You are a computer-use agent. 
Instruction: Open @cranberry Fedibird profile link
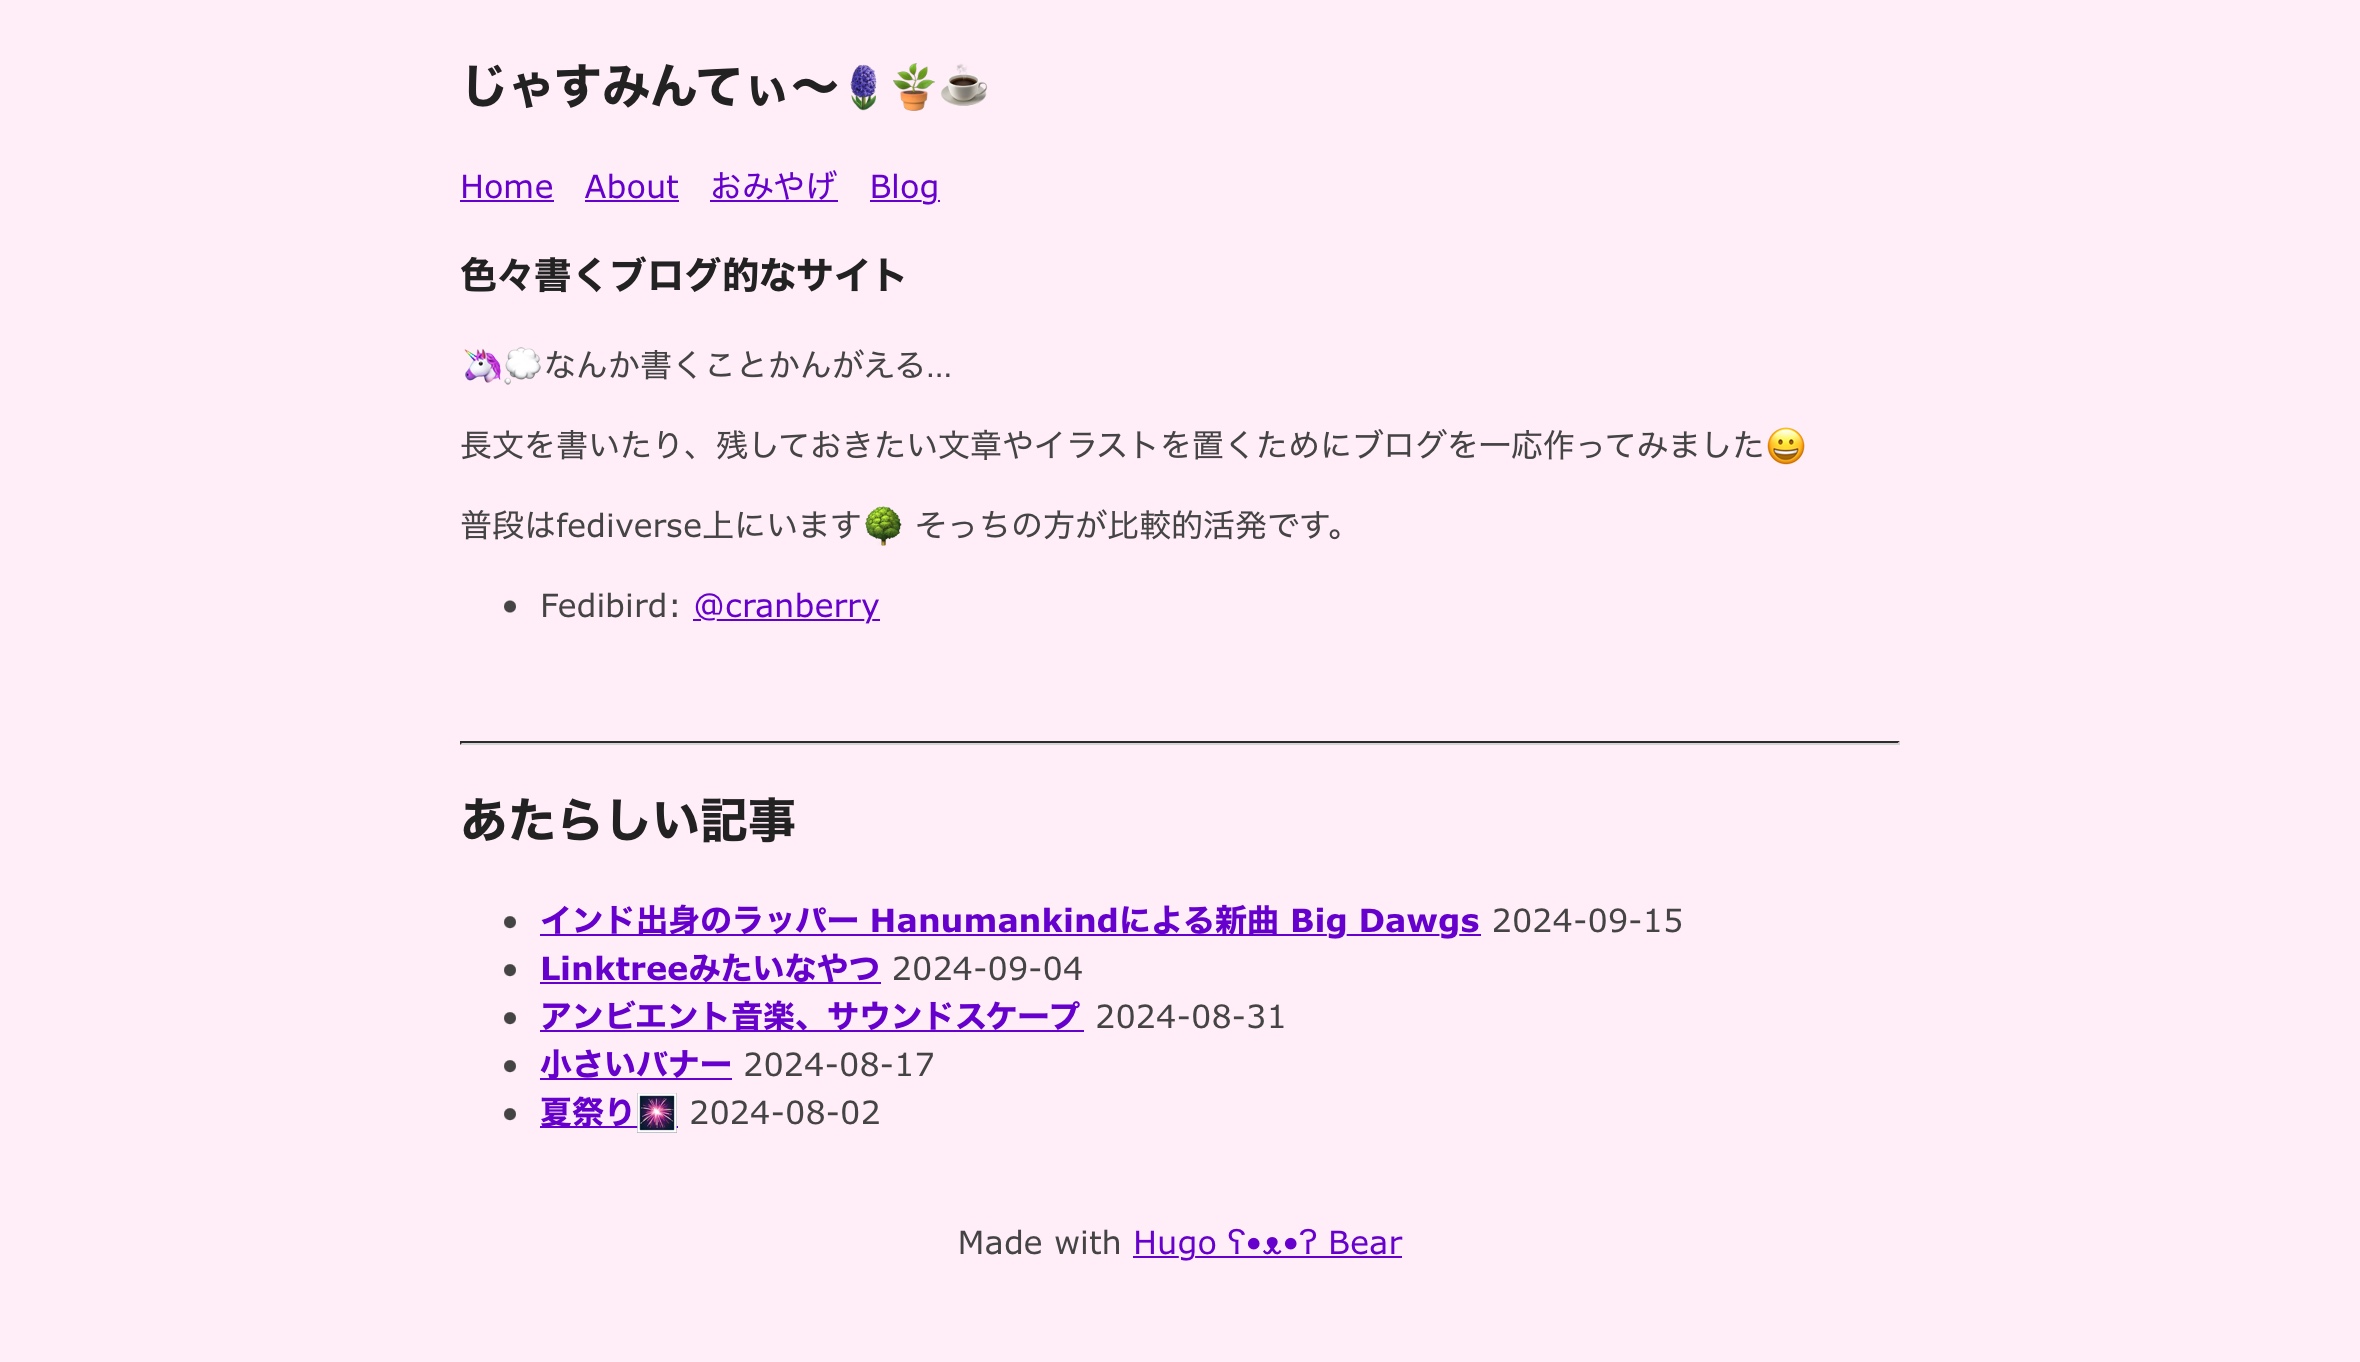[786, 606]
